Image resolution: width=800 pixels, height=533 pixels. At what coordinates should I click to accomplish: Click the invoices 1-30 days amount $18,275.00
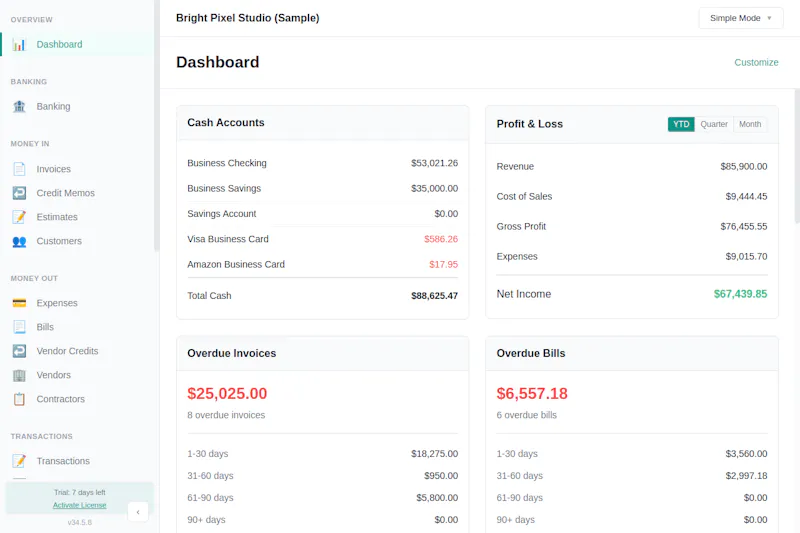pos(434,453)
